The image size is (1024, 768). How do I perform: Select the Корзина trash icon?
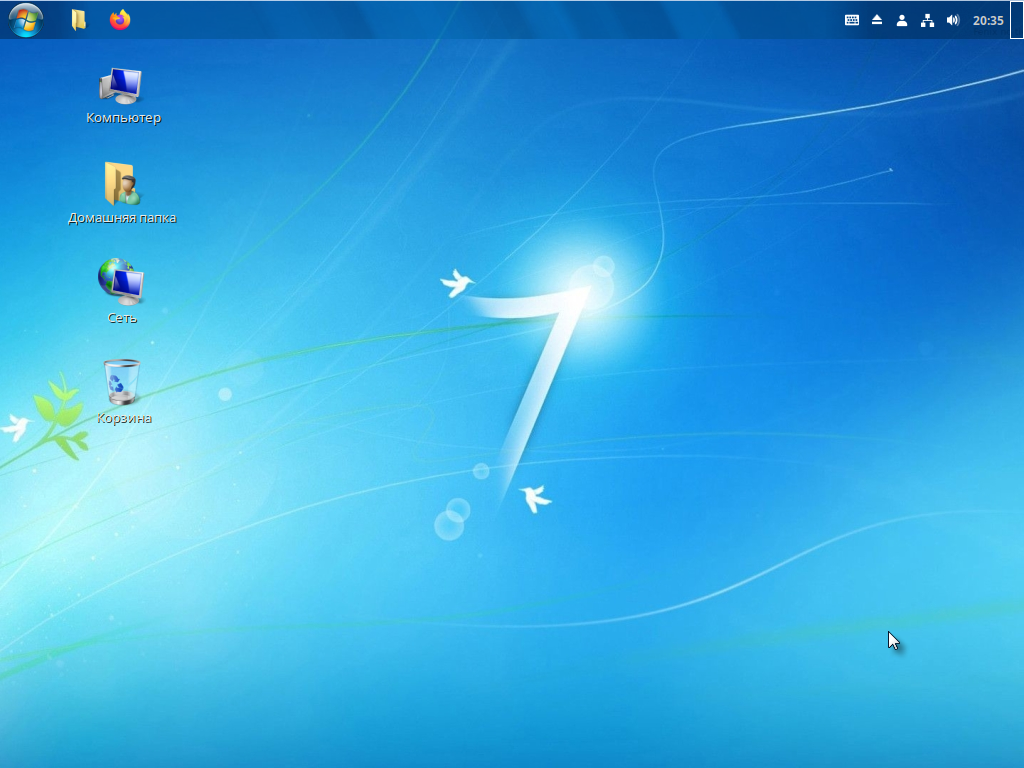(x=121, y=381)
